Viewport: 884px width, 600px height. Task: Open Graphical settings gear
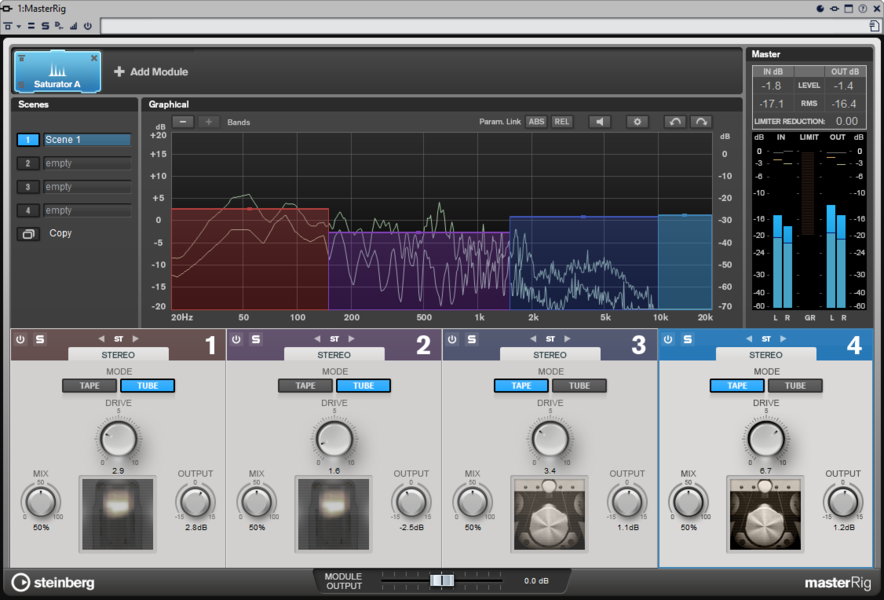pyautogui.click(x=637, y=122)
